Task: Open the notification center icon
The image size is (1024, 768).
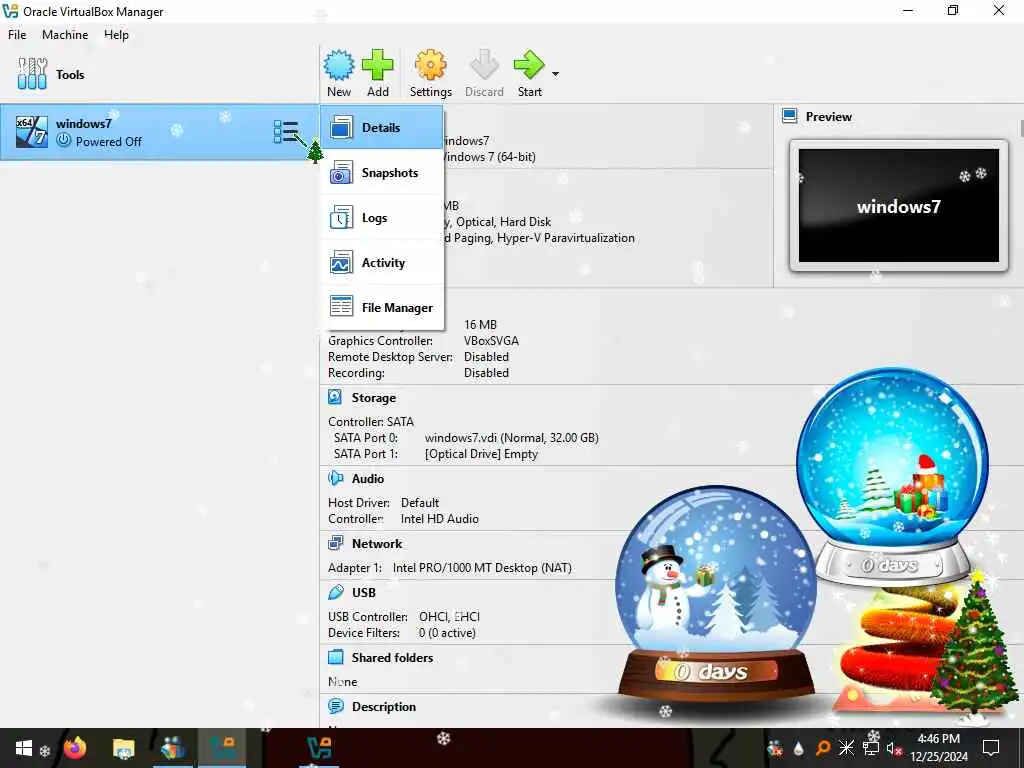Action: click(991, 748)
